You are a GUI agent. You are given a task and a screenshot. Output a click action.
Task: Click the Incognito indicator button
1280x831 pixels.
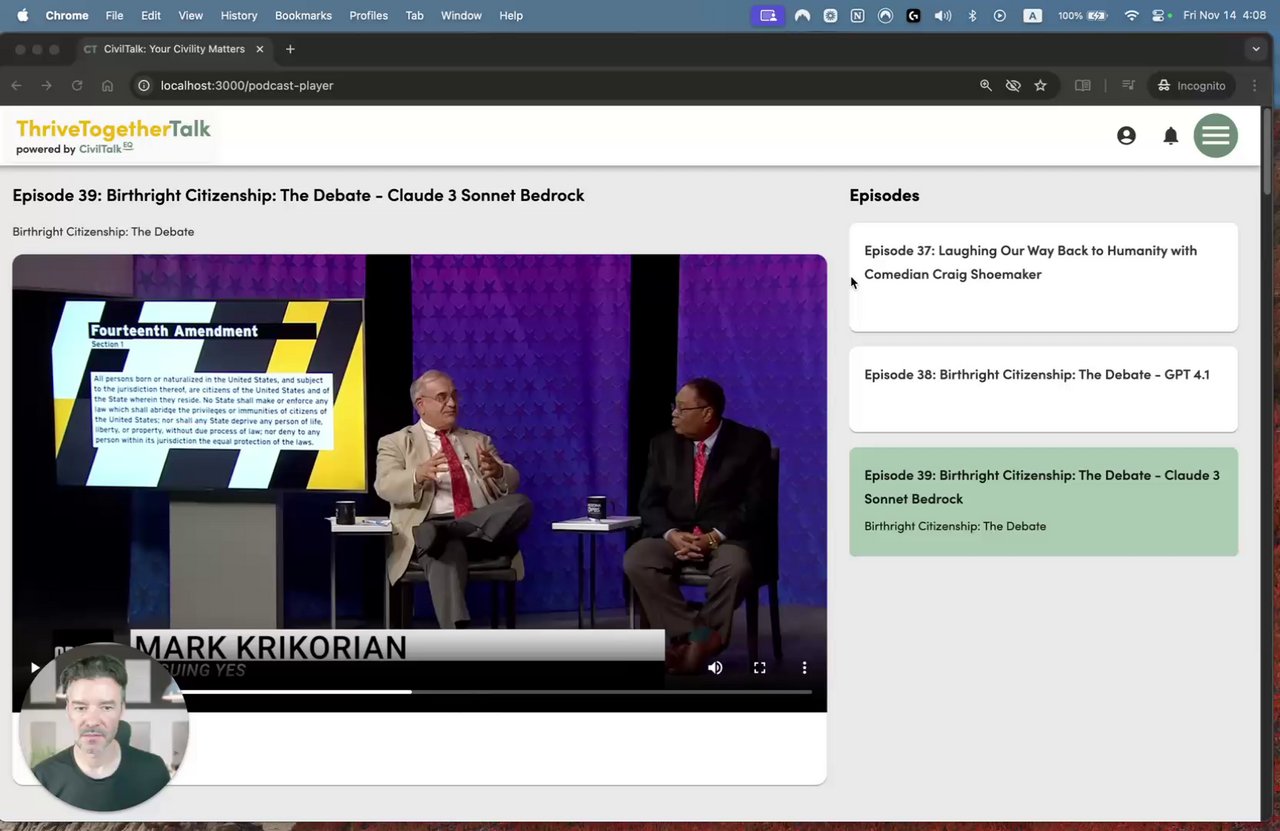[x=1191, y=86]
